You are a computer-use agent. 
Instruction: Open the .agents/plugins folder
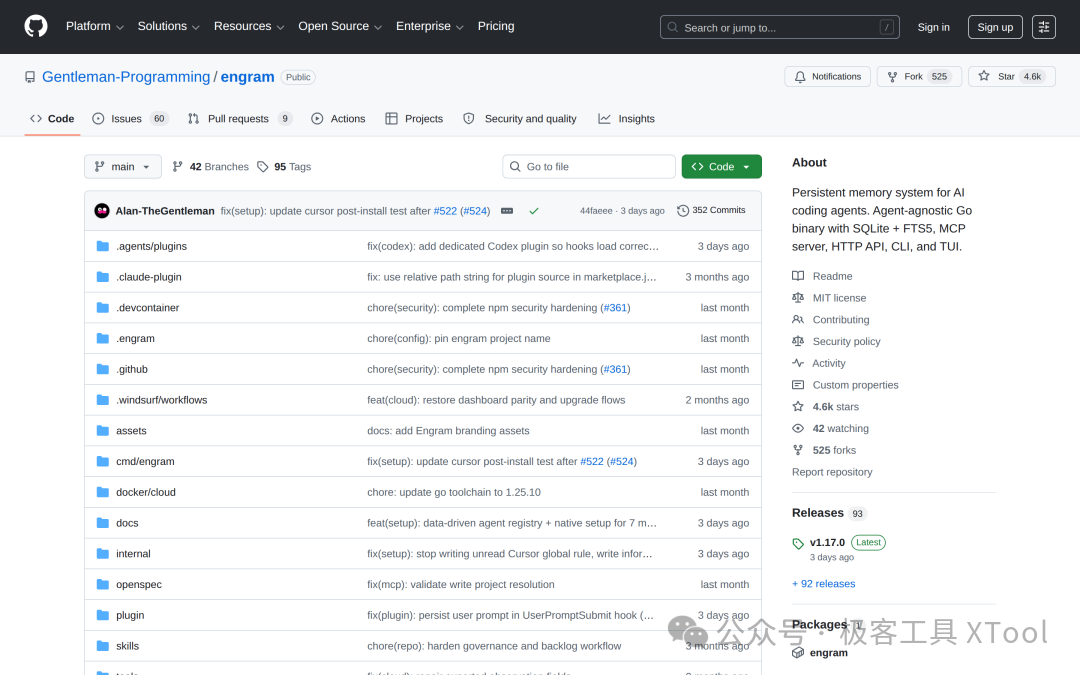click(x=152, y=246)
